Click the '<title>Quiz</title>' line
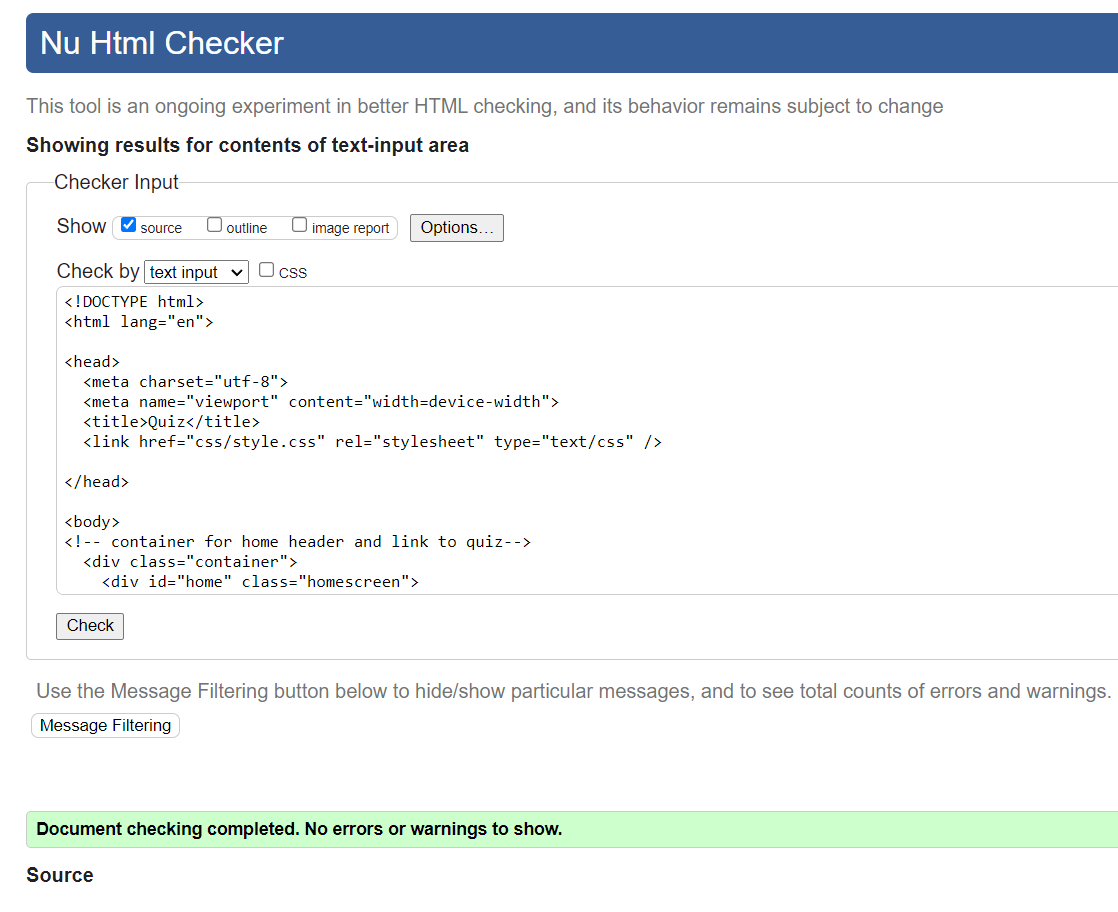This screenshot has width=1118, height=912. [171, 421]
